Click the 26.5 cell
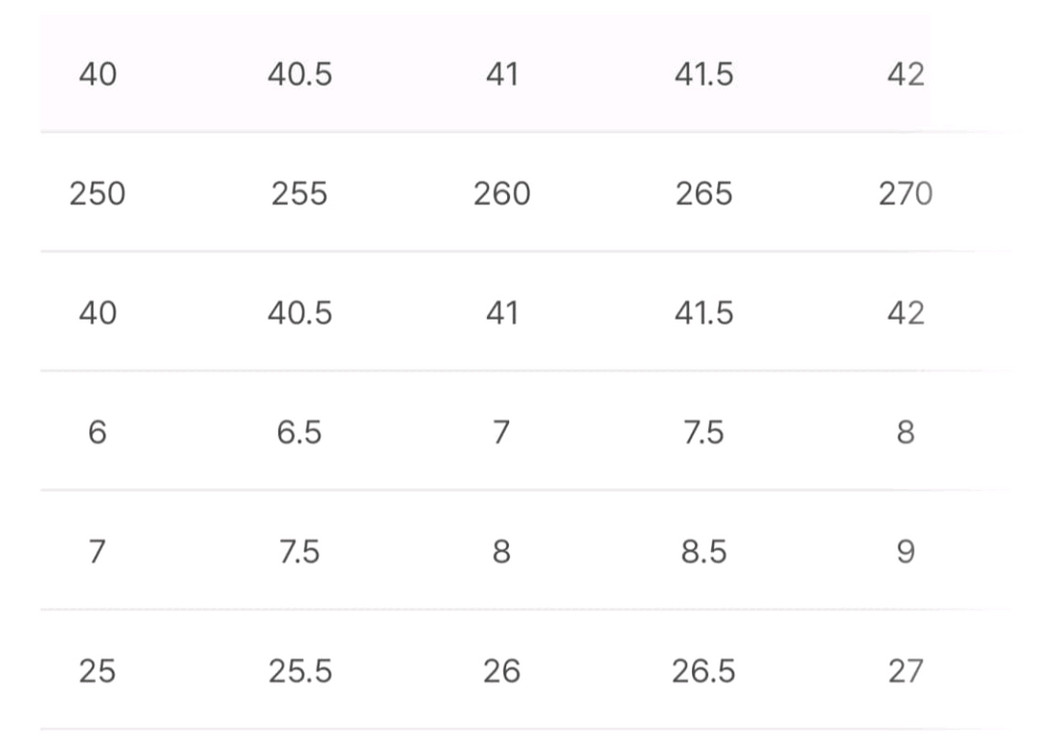 [703, 671]
